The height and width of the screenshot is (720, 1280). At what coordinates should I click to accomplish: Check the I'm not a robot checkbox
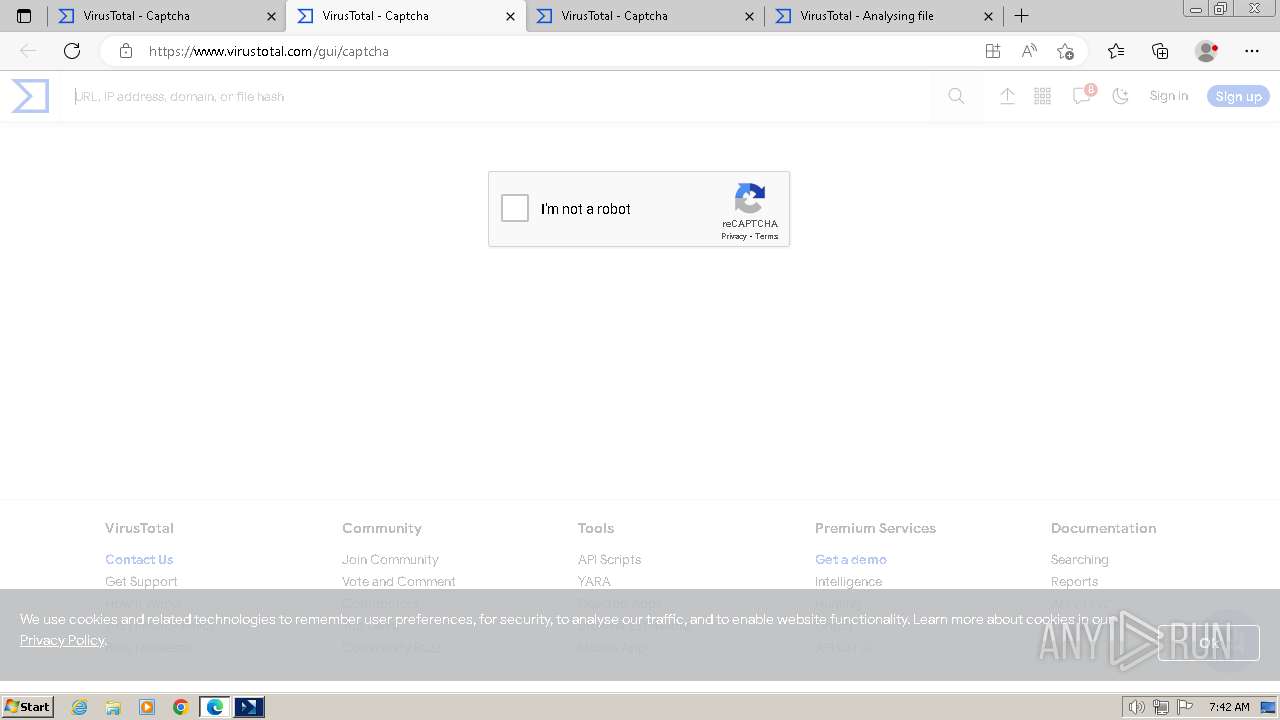coord(515,208)
